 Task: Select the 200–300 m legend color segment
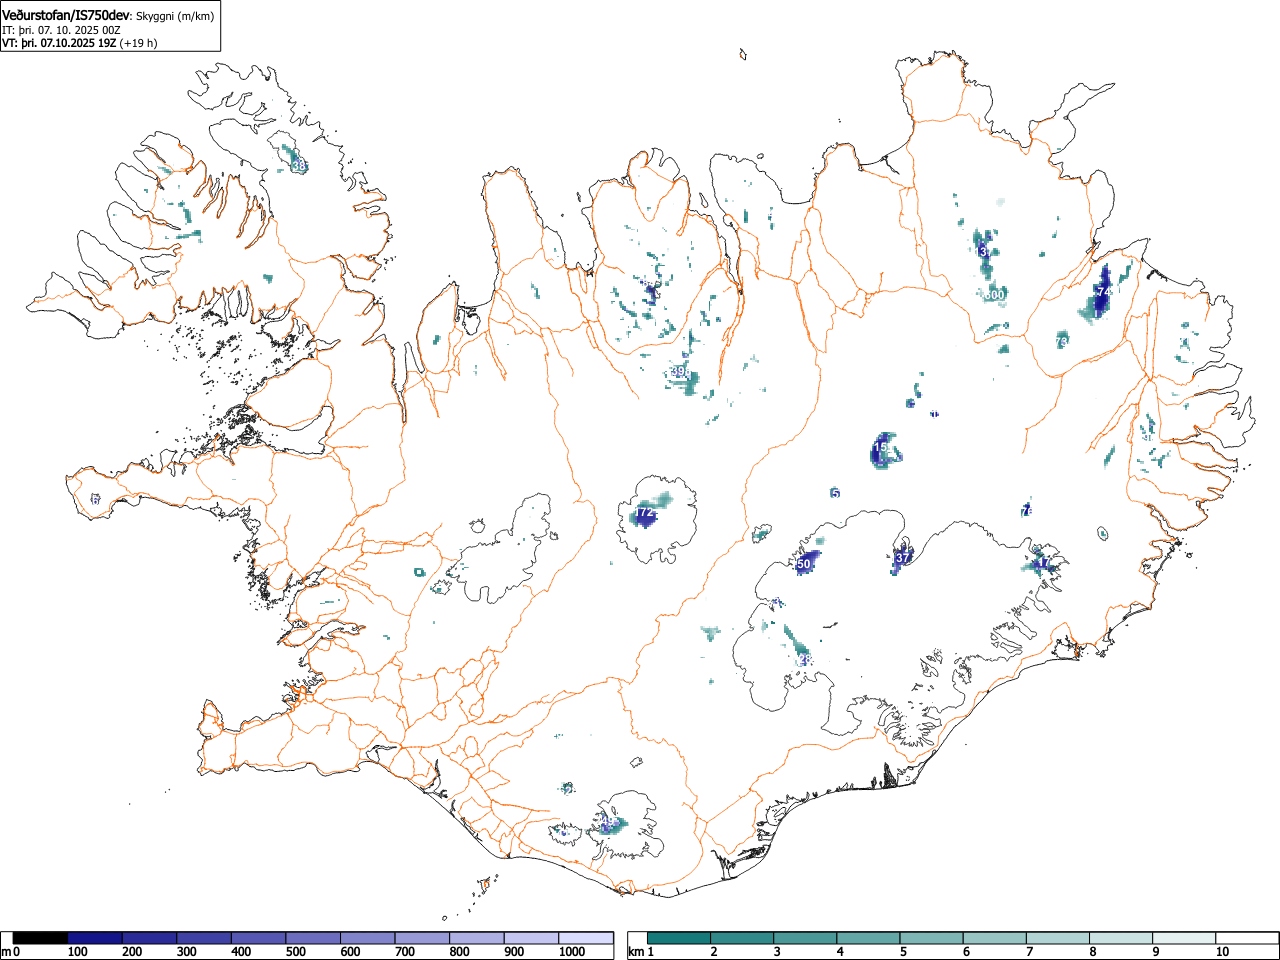(x=150, y=938)
